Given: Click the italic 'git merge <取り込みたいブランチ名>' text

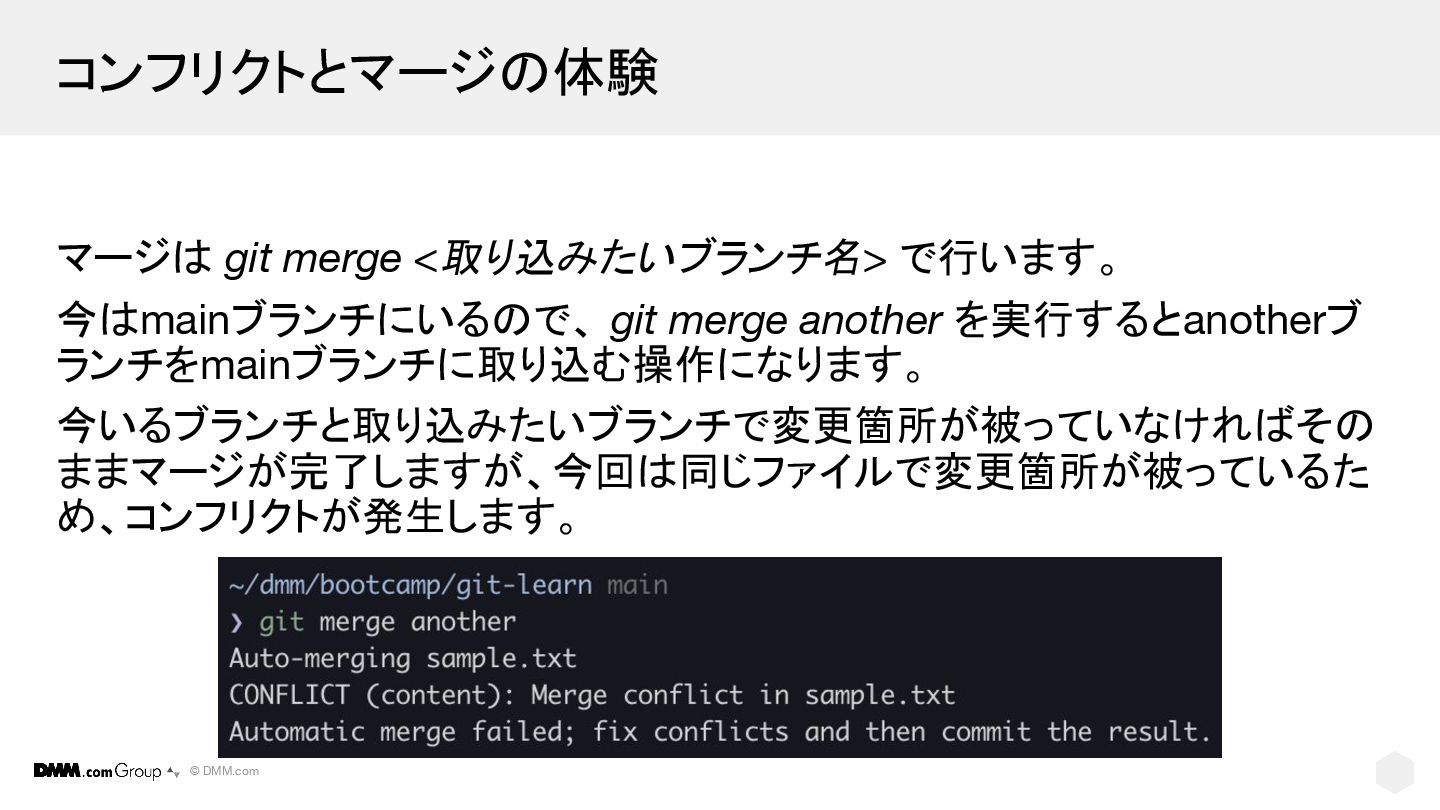Looking at the screenshot, I should [x=555, y=259].
